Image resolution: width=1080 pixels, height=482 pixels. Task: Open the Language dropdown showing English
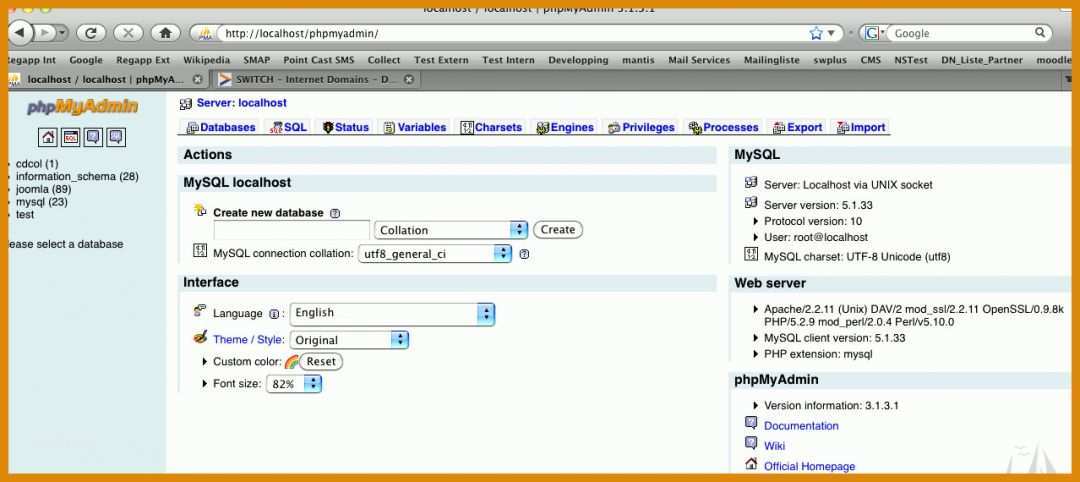392,313
